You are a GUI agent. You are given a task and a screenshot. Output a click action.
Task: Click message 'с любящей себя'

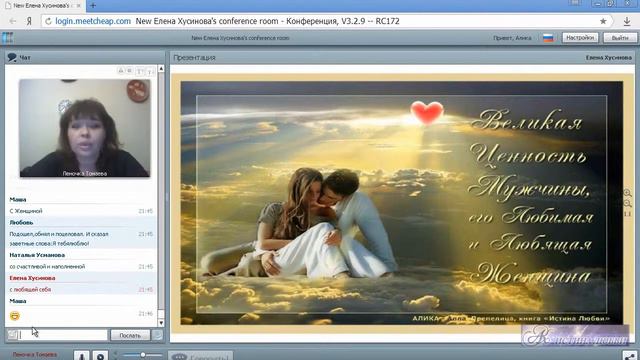30,289
